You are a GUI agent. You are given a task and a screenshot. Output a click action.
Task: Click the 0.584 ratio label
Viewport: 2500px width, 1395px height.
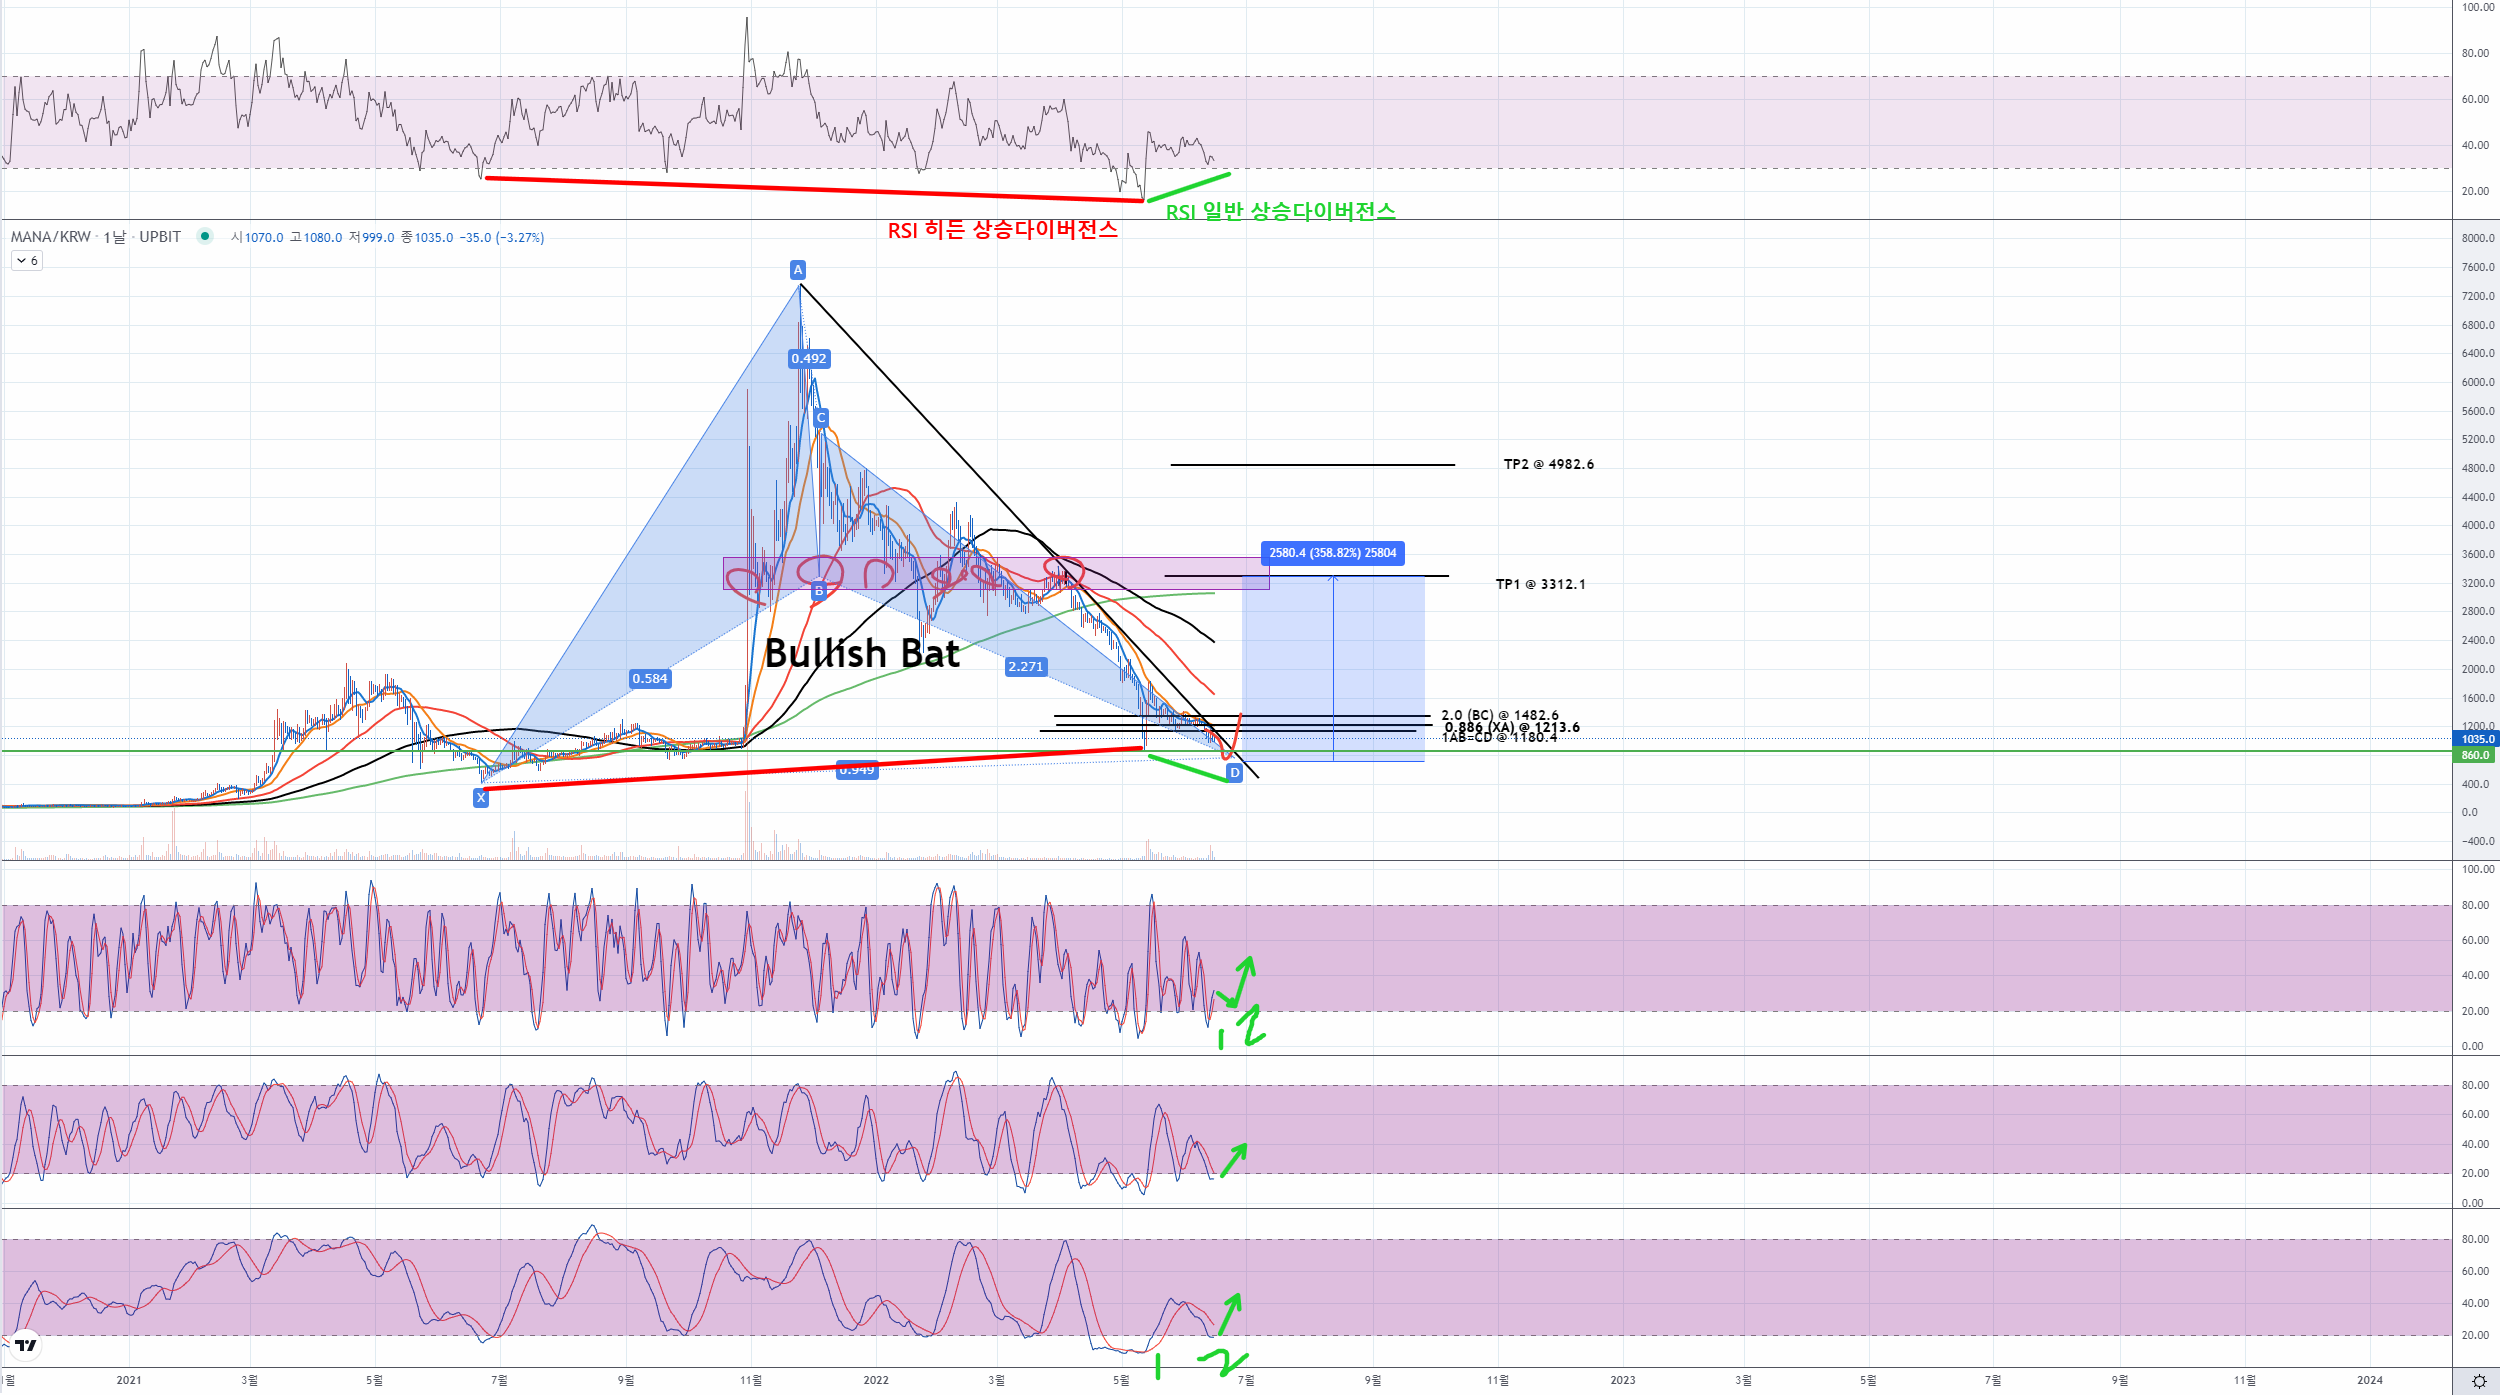click(649, 678)
